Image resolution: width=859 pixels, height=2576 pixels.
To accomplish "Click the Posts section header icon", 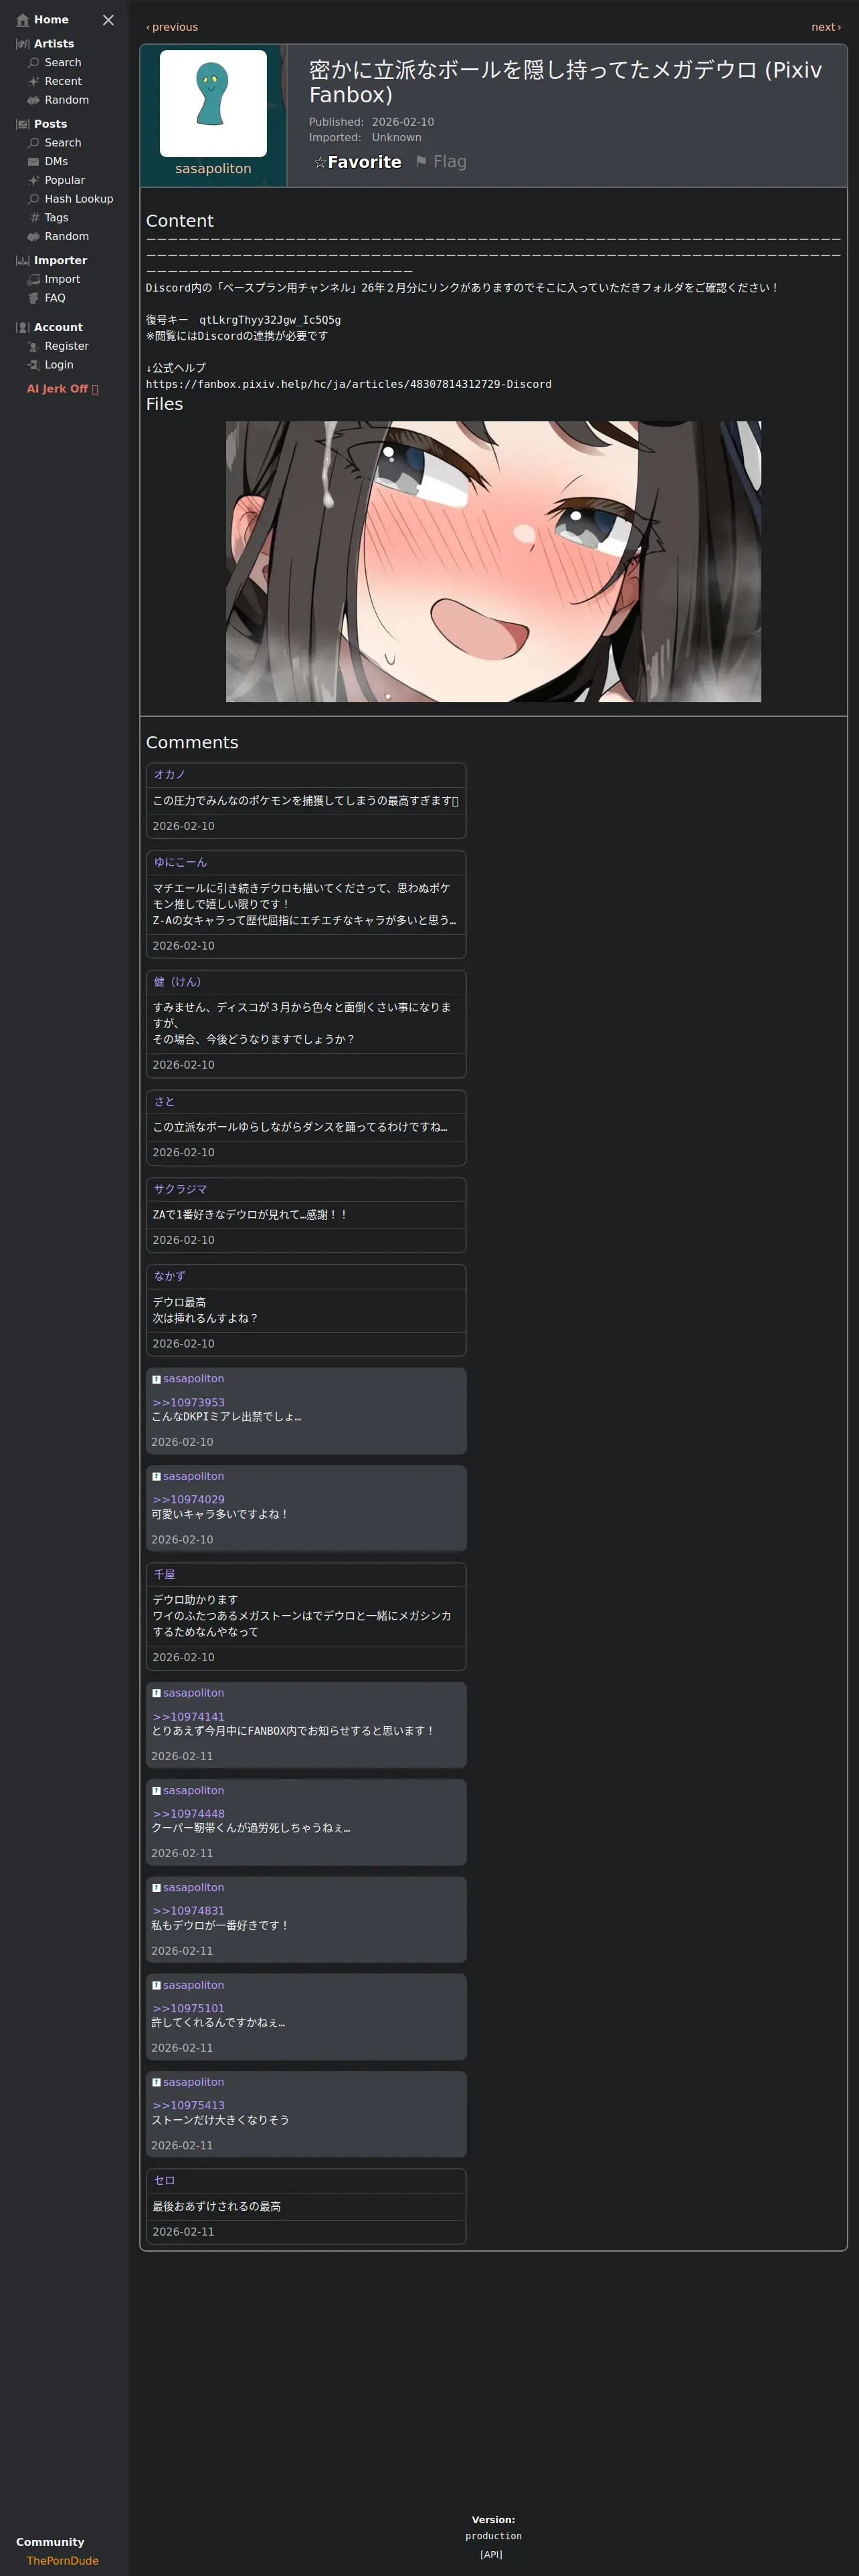I will tap(23, 124).
